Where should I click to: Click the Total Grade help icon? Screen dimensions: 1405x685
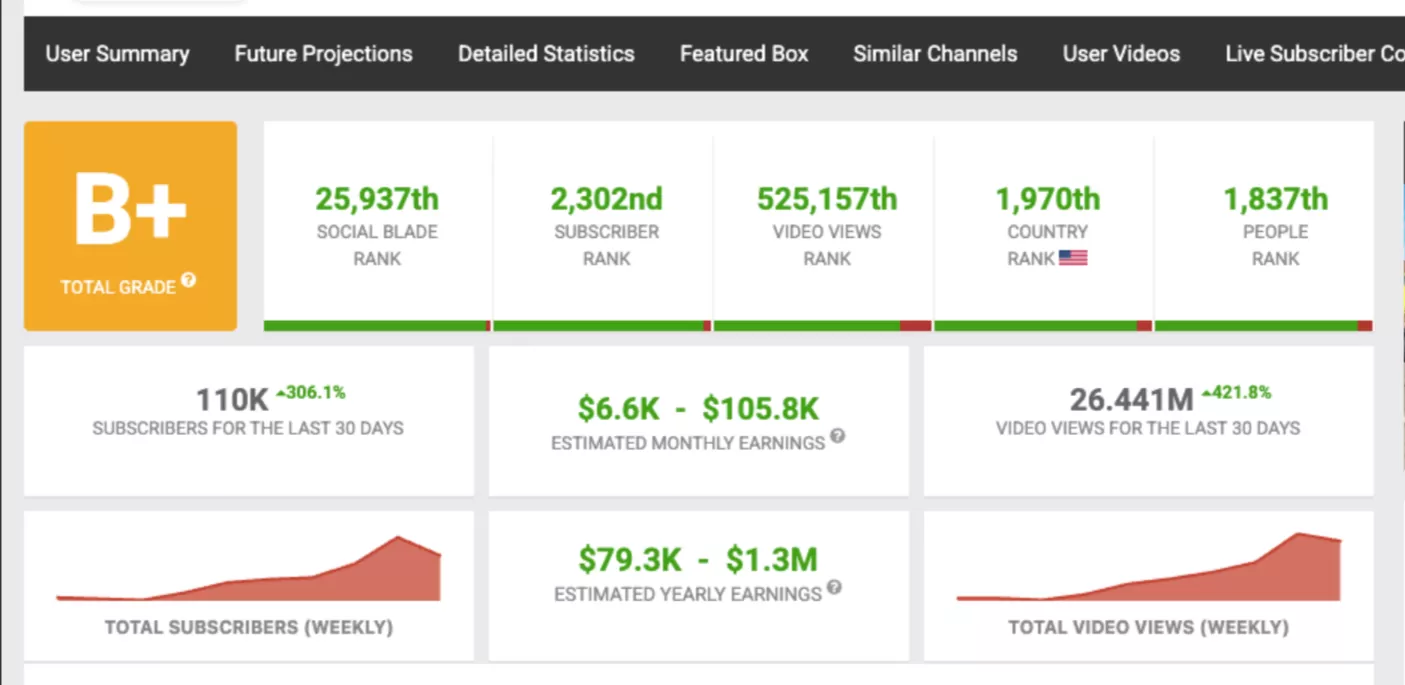(x=188, y=282)
